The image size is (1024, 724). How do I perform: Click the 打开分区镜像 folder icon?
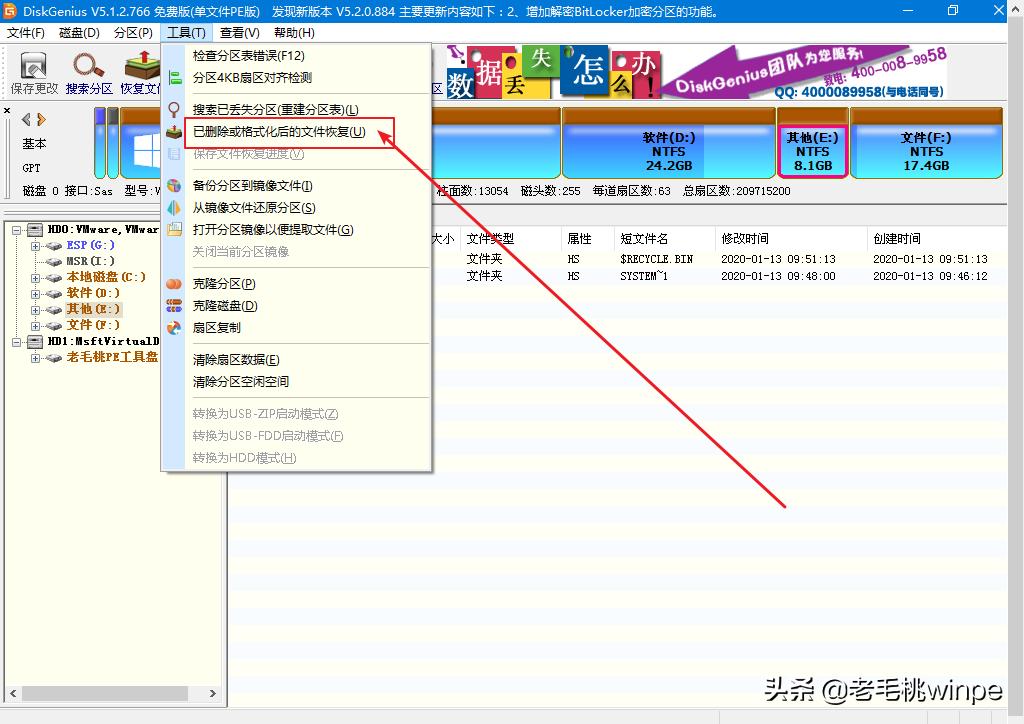(x=173, y=228)
